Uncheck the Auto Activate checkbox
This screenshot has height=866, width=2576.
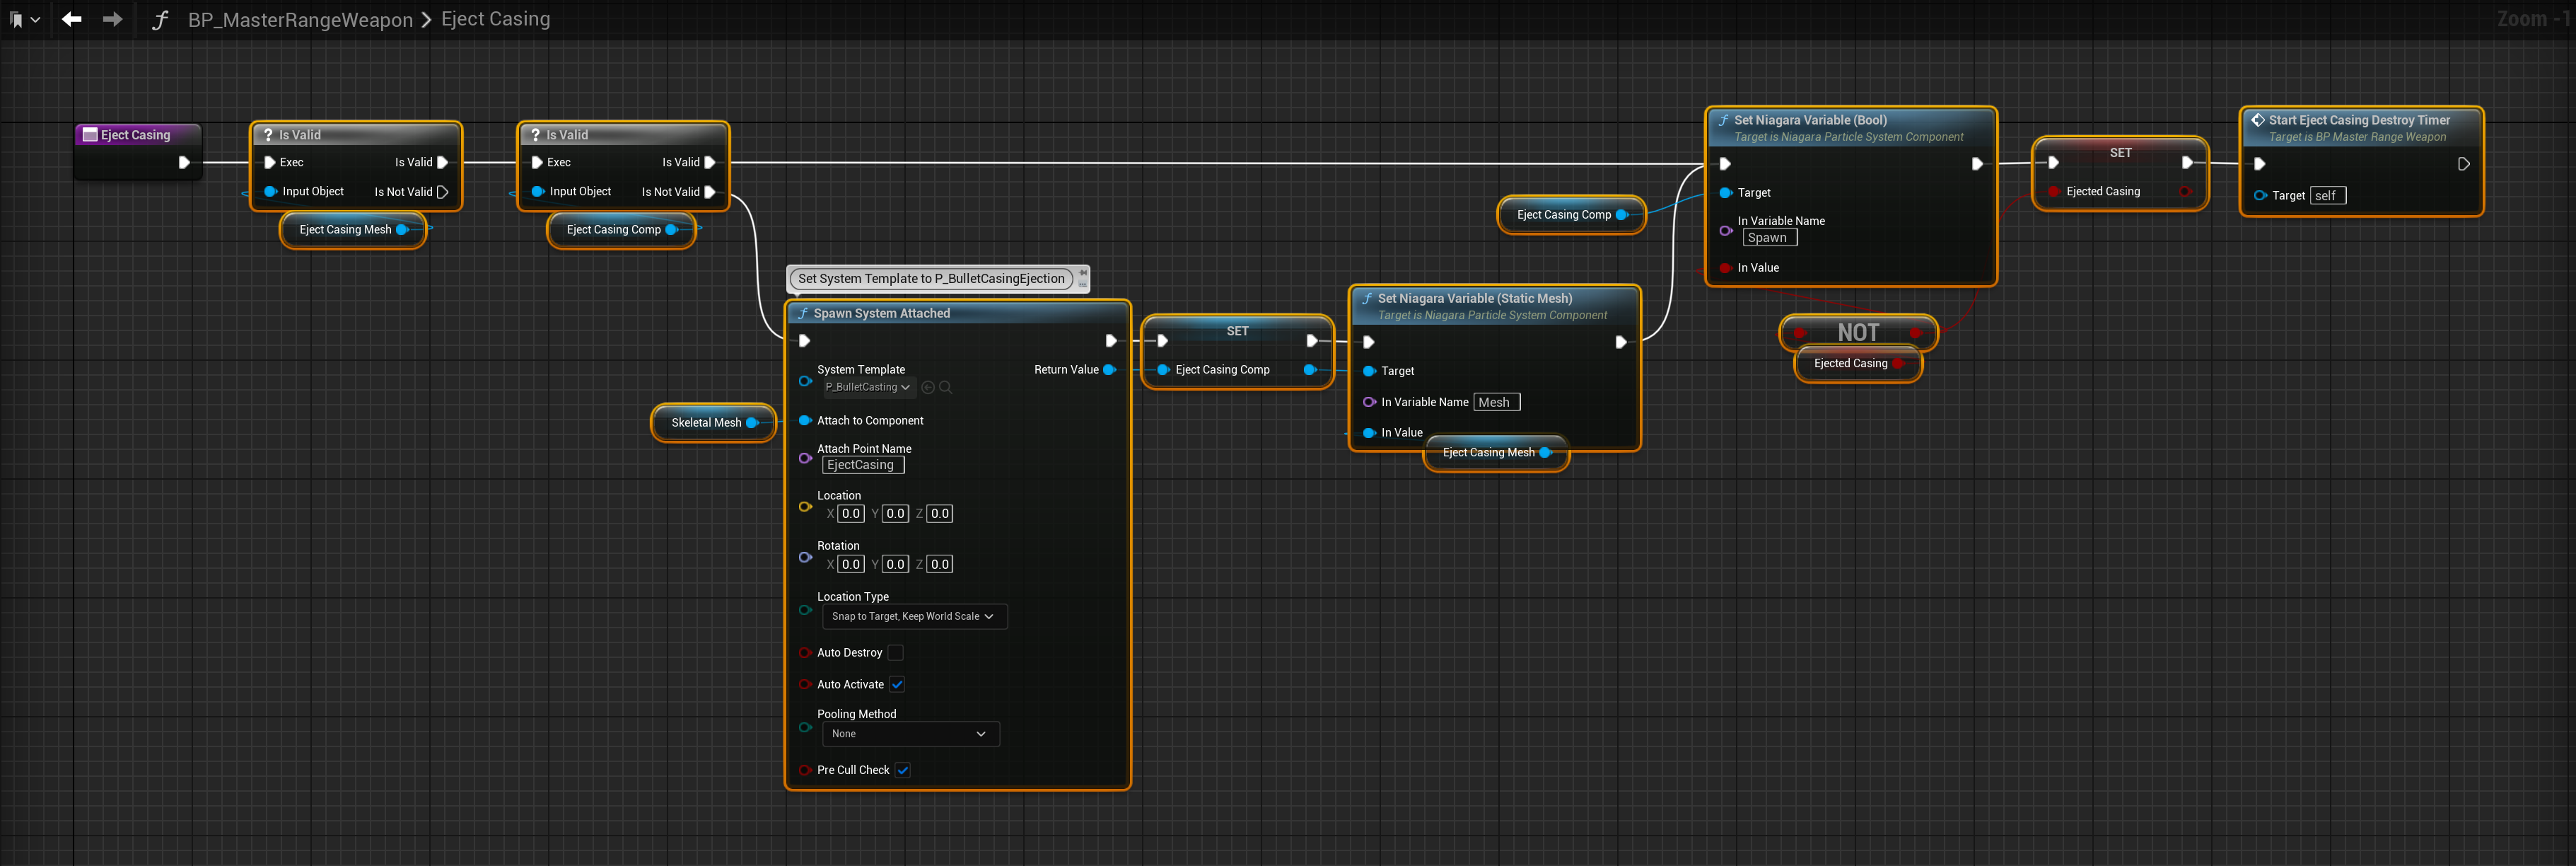[x=897, y=685]
